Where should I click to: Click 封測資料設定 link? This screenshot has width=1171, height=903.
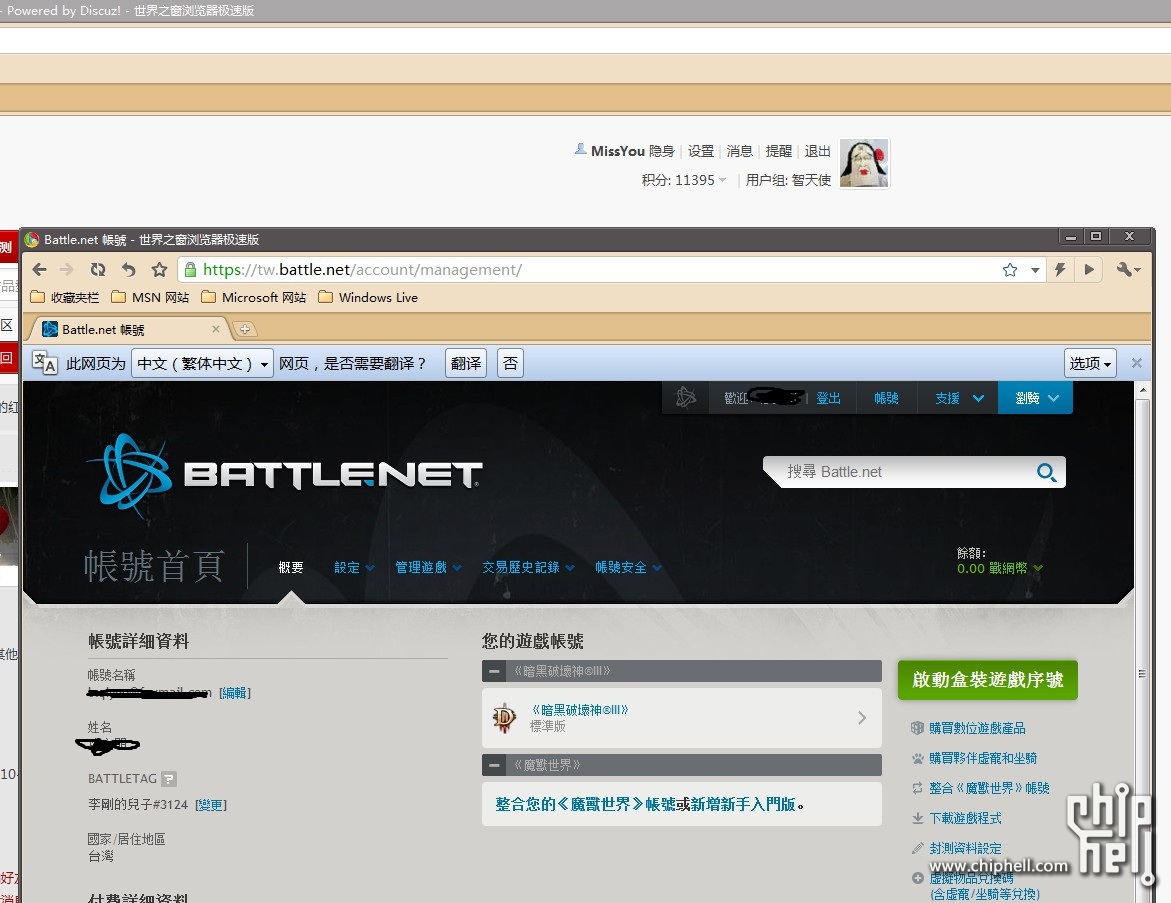(x=966, y=848)
